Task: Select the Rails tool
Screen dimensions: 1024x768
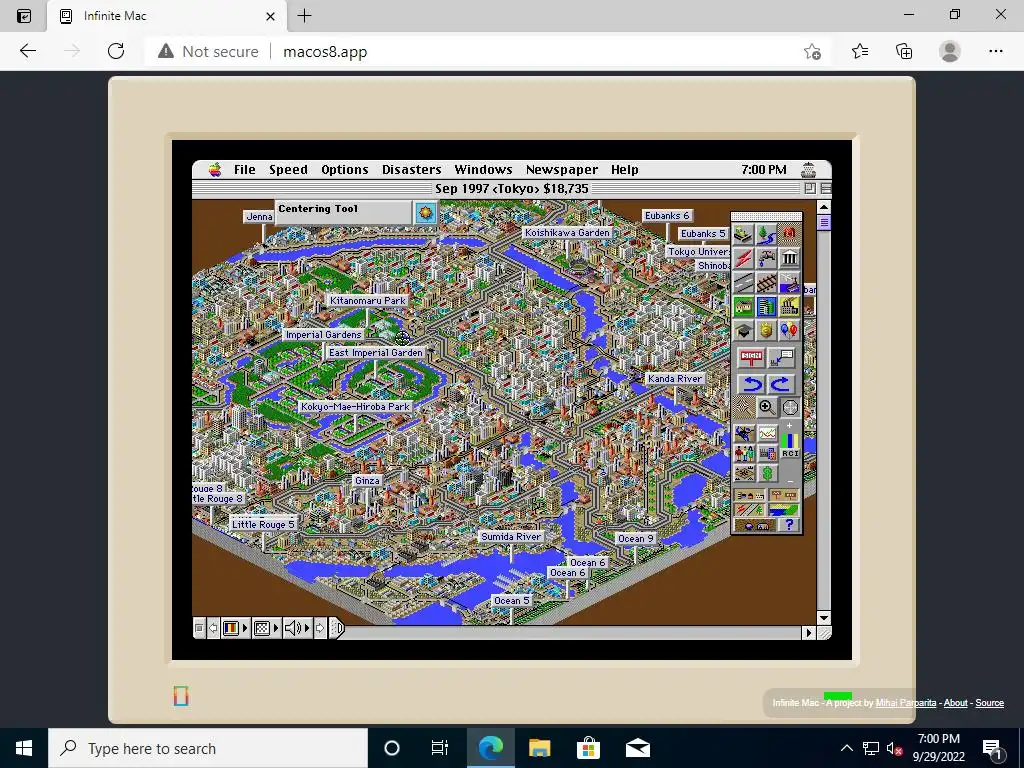Action: pyautogui.click(x=766, y=282)
